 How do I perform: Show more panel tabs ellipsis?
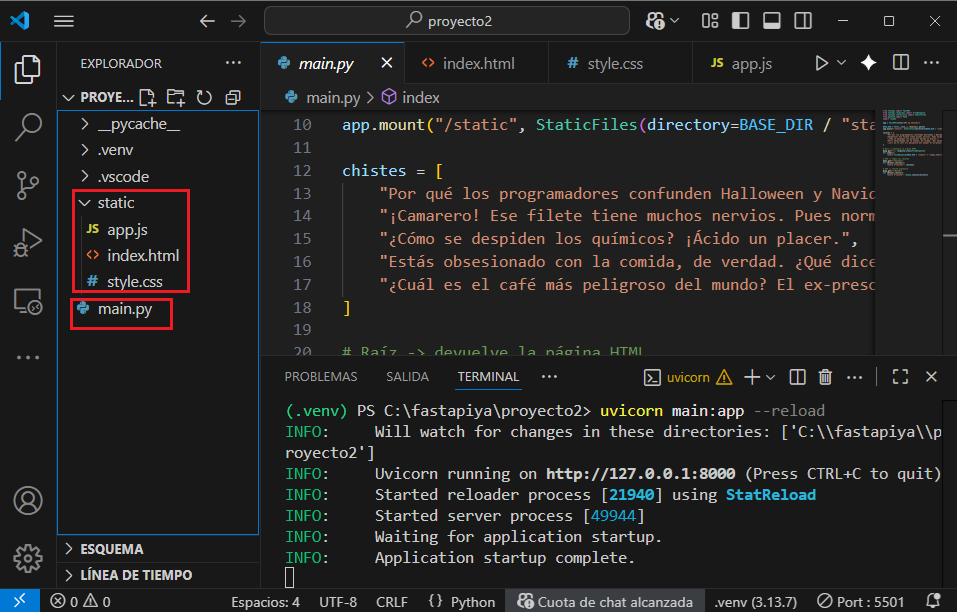coord(549,376)
